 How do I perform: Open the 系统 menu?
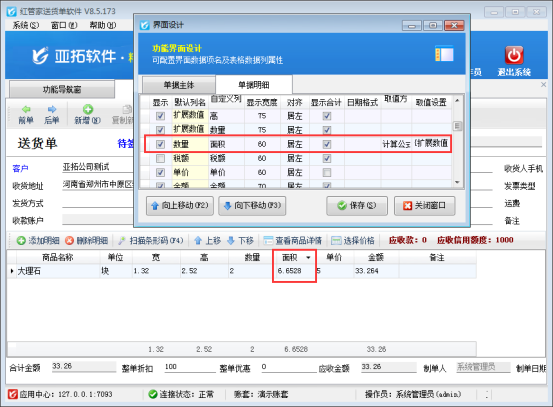(26, 25)
